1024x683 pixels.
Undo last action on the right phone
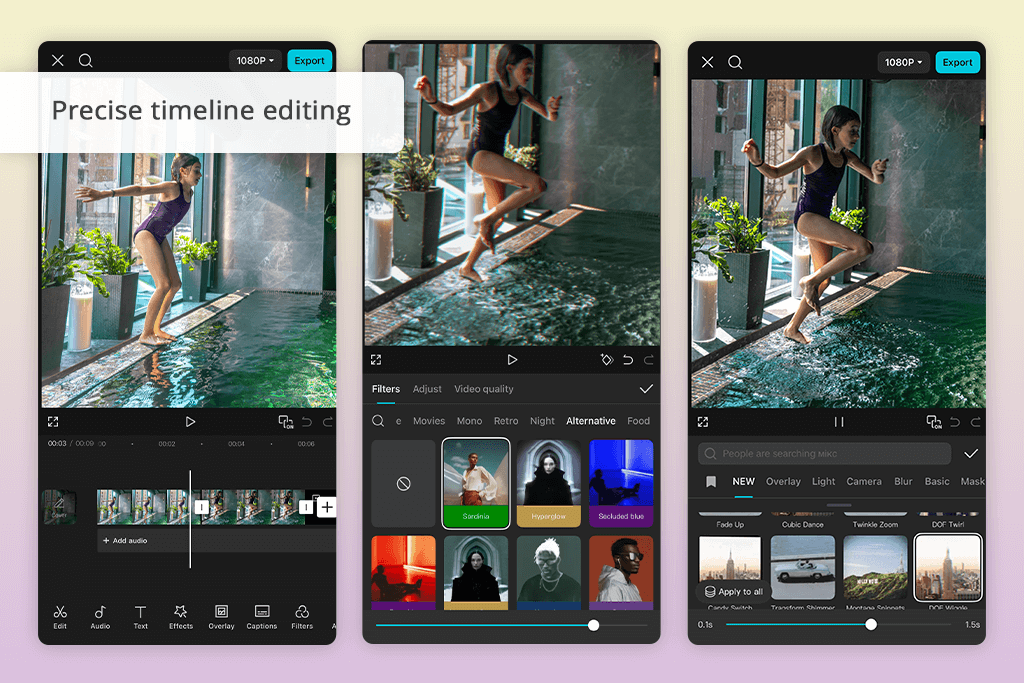tap(955, 422)
